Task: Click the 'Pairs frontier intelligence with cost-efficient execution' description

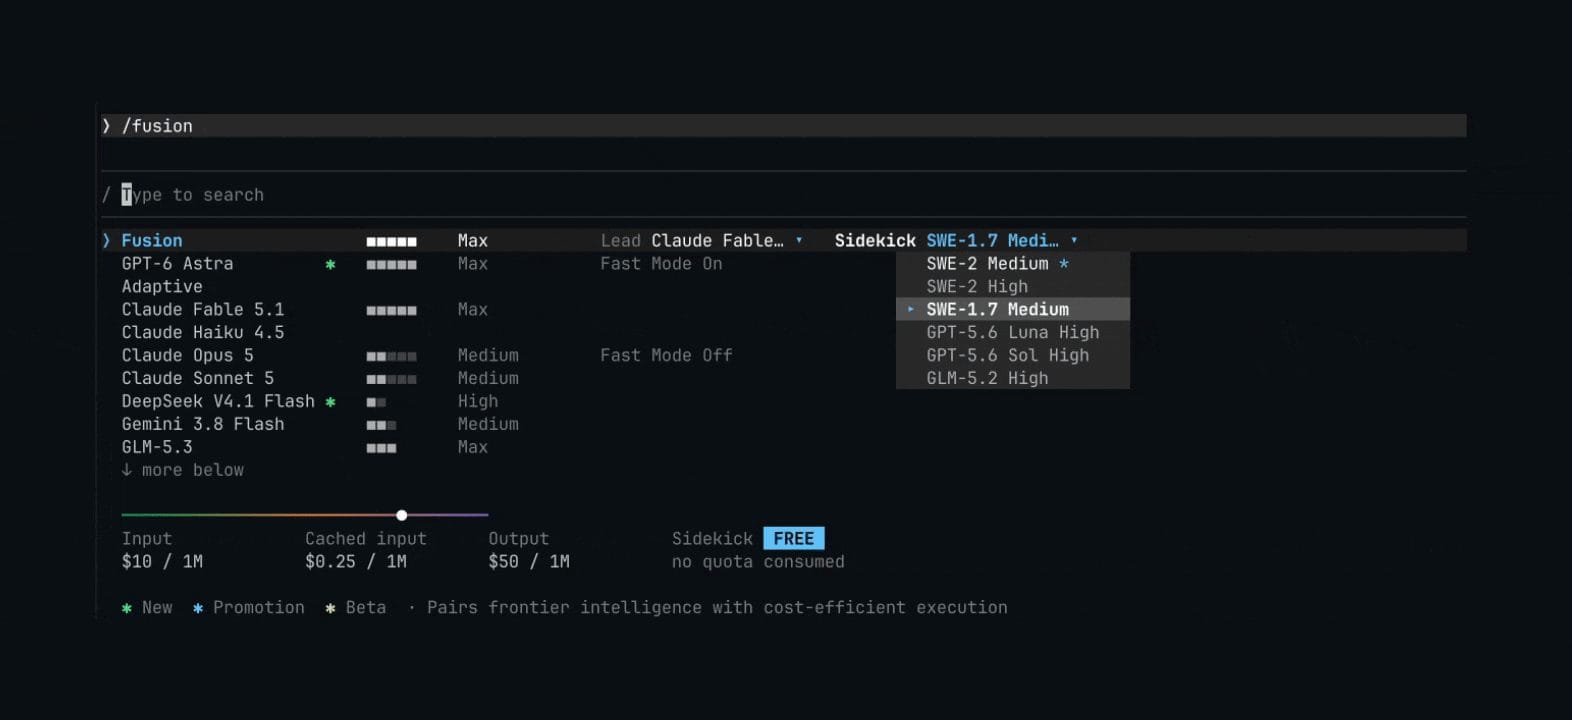Action: point(717,608)
